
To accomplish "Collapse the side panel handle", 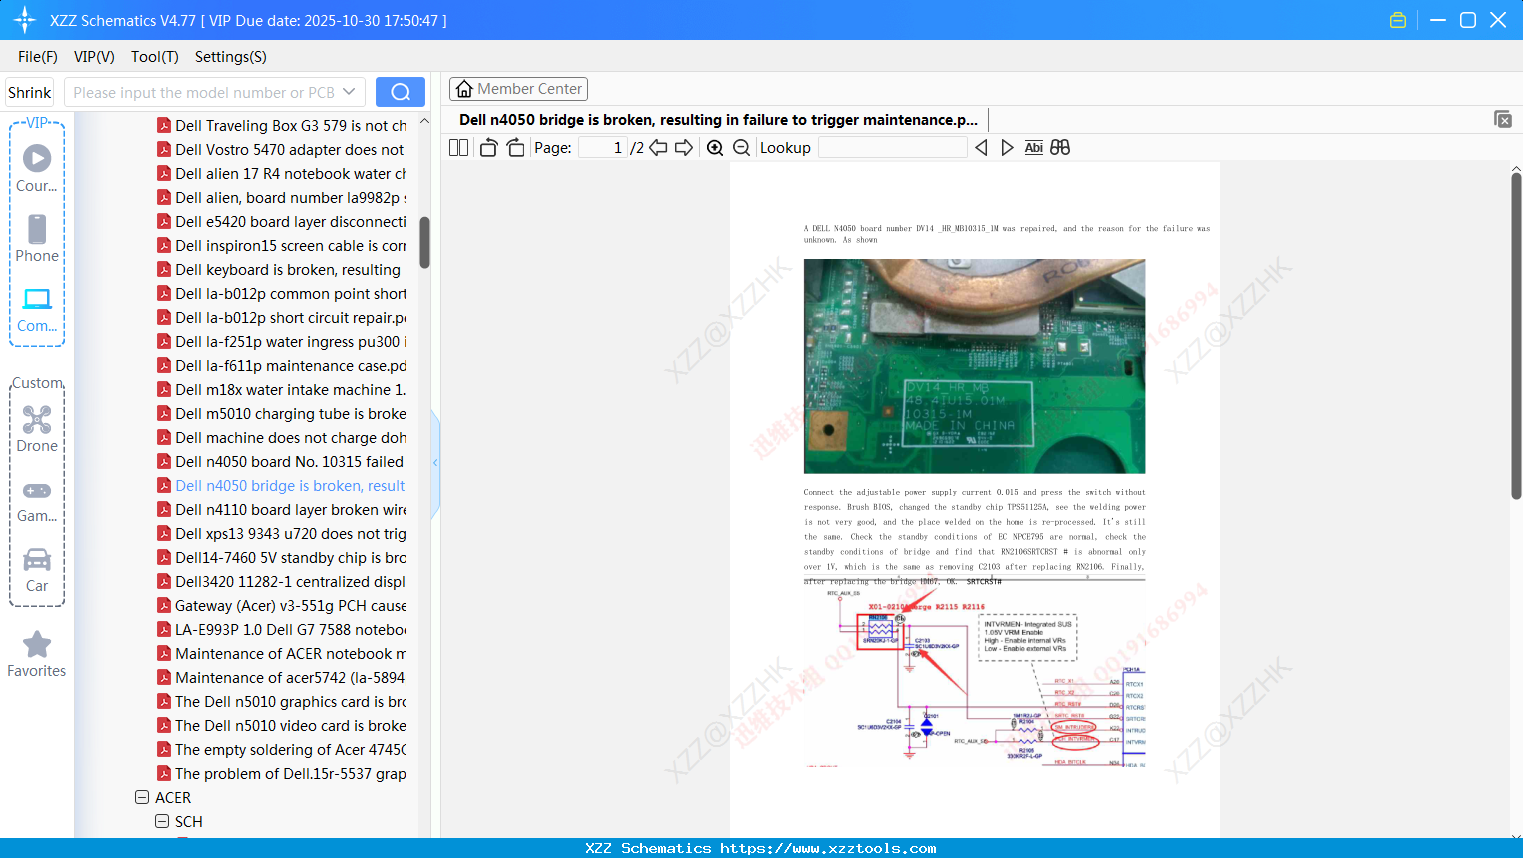I will tap(435, 463).
